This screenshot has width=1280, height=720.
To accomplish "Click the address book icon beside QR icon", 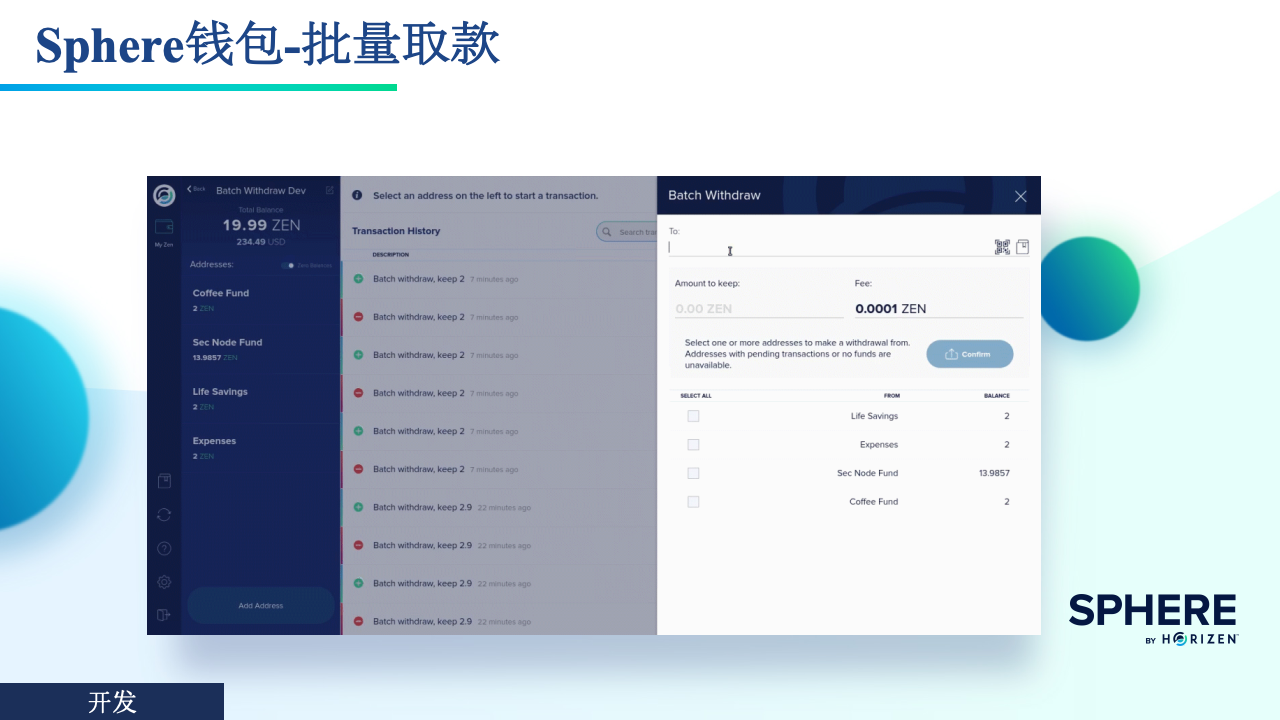I will (1022, 247).
